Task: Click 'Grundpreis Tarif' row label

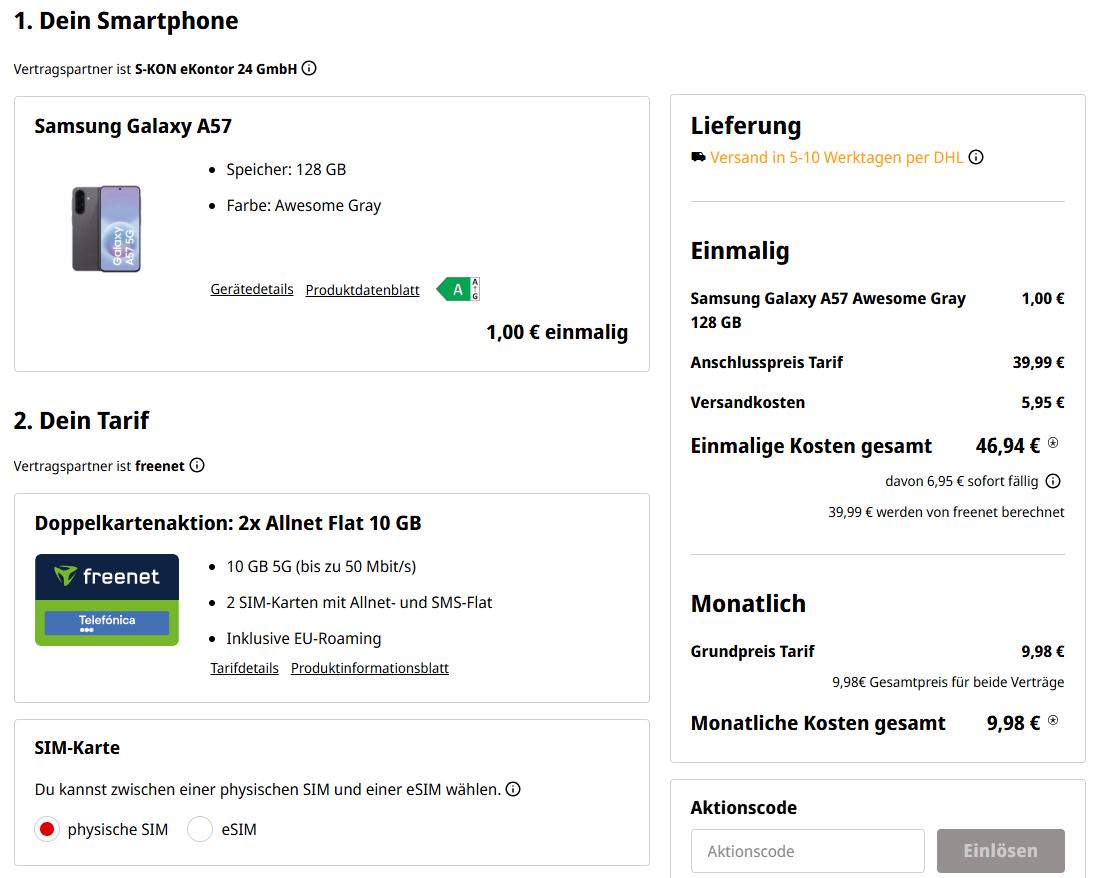Action: point(752,652)
